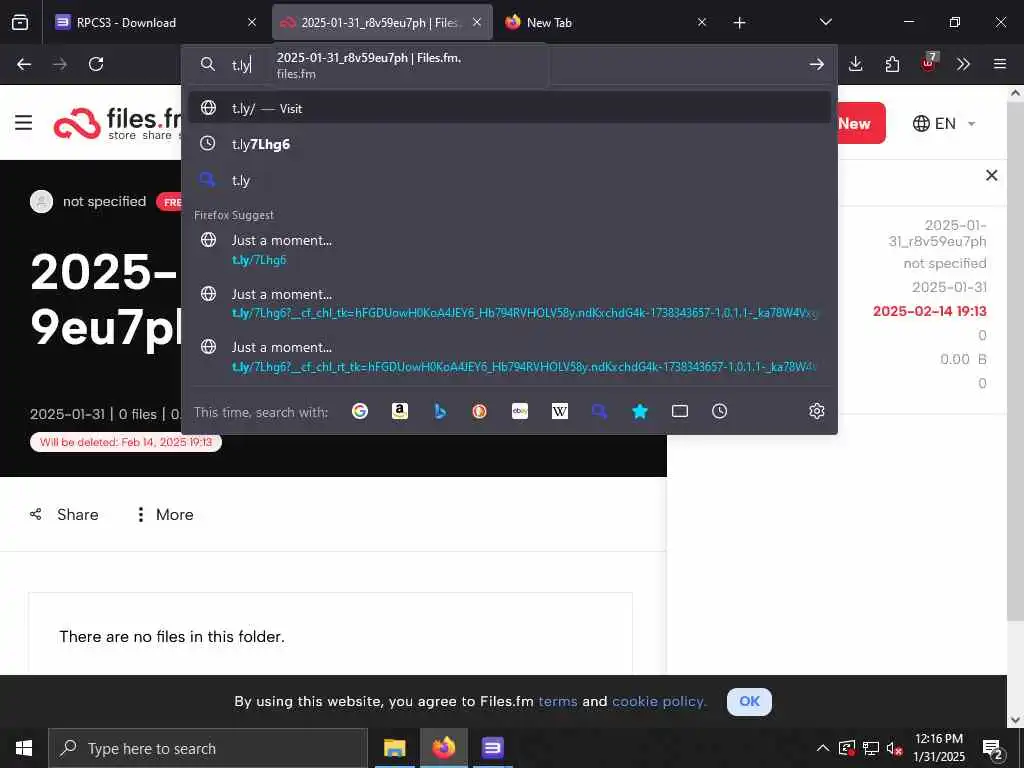This screenshot has width=1024, height=768.
Task: Go back to previous page
Action: [24, 64]
